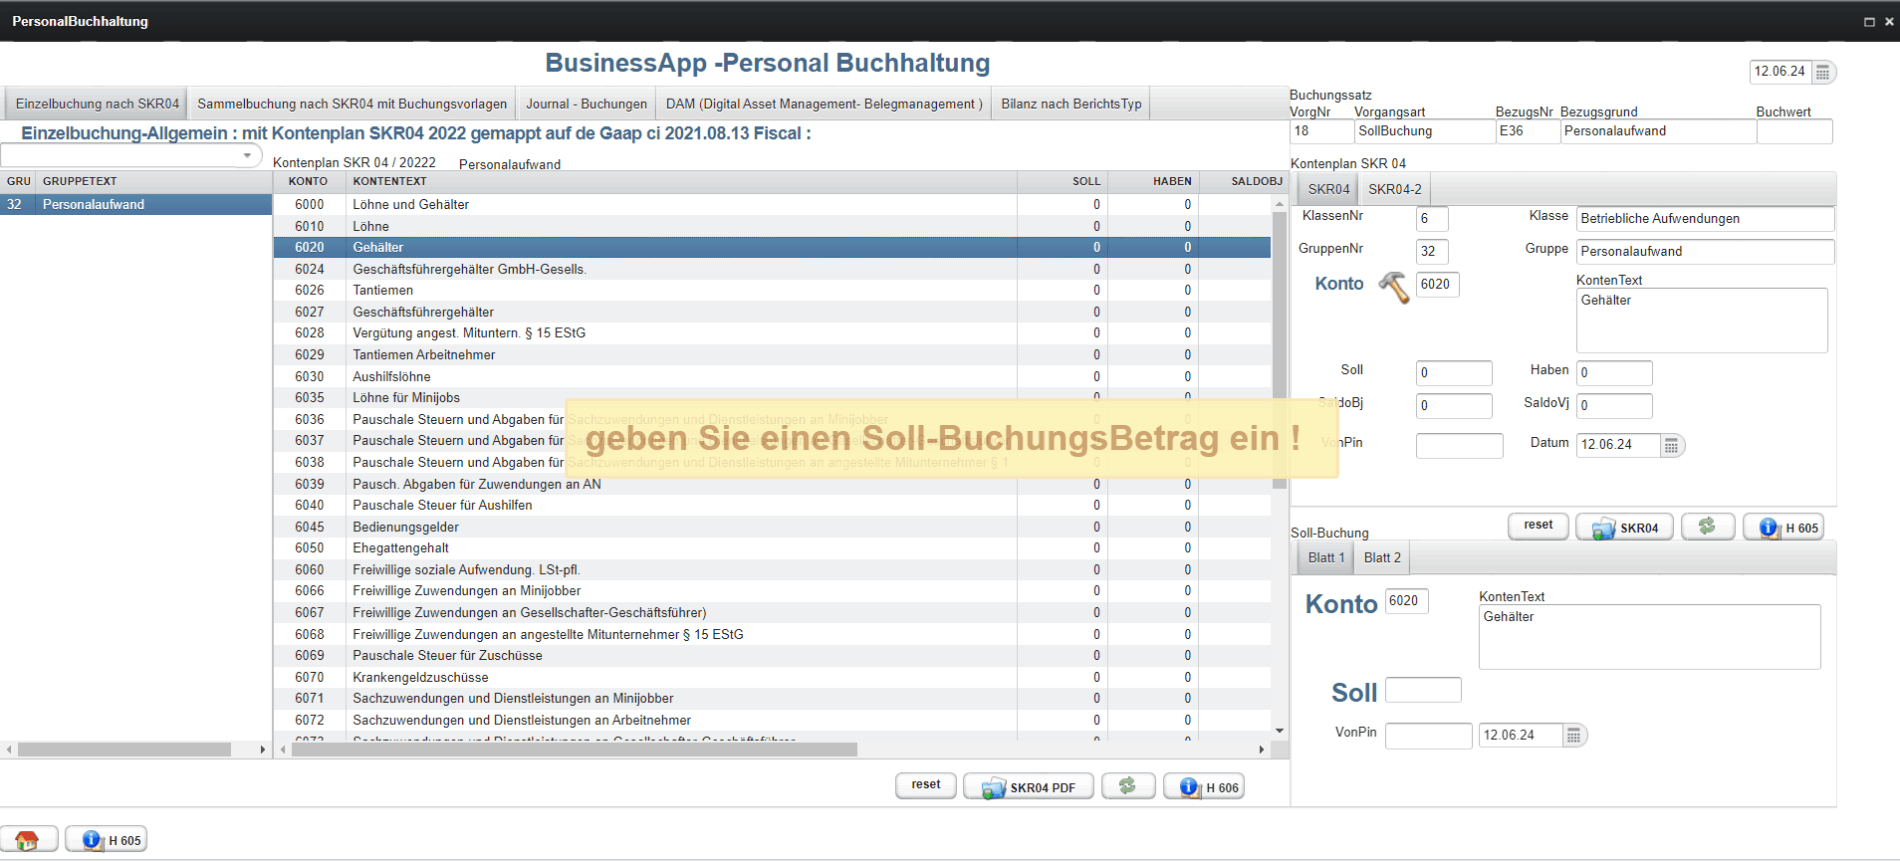Select account 6045 Bedienungsgelder

pyautogui.click(x=772, y=527)
